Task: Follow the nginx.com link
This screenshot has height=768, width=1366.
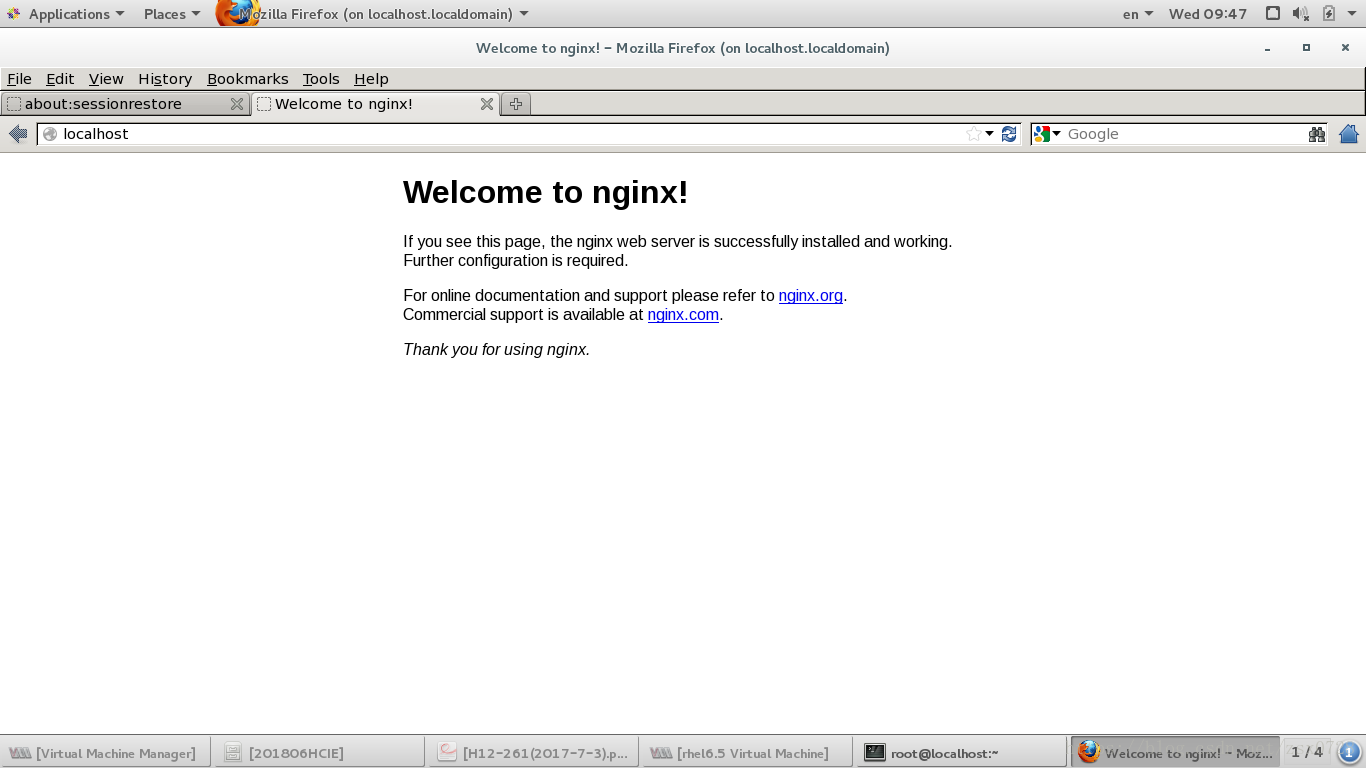Action: tap(683, 315)
